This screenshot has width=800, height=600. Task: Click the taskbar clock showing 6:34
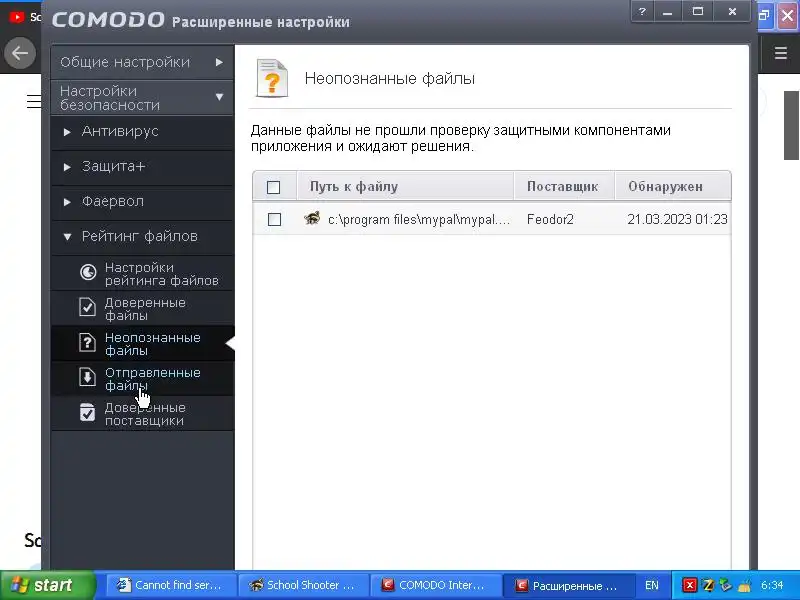[772, 585]
